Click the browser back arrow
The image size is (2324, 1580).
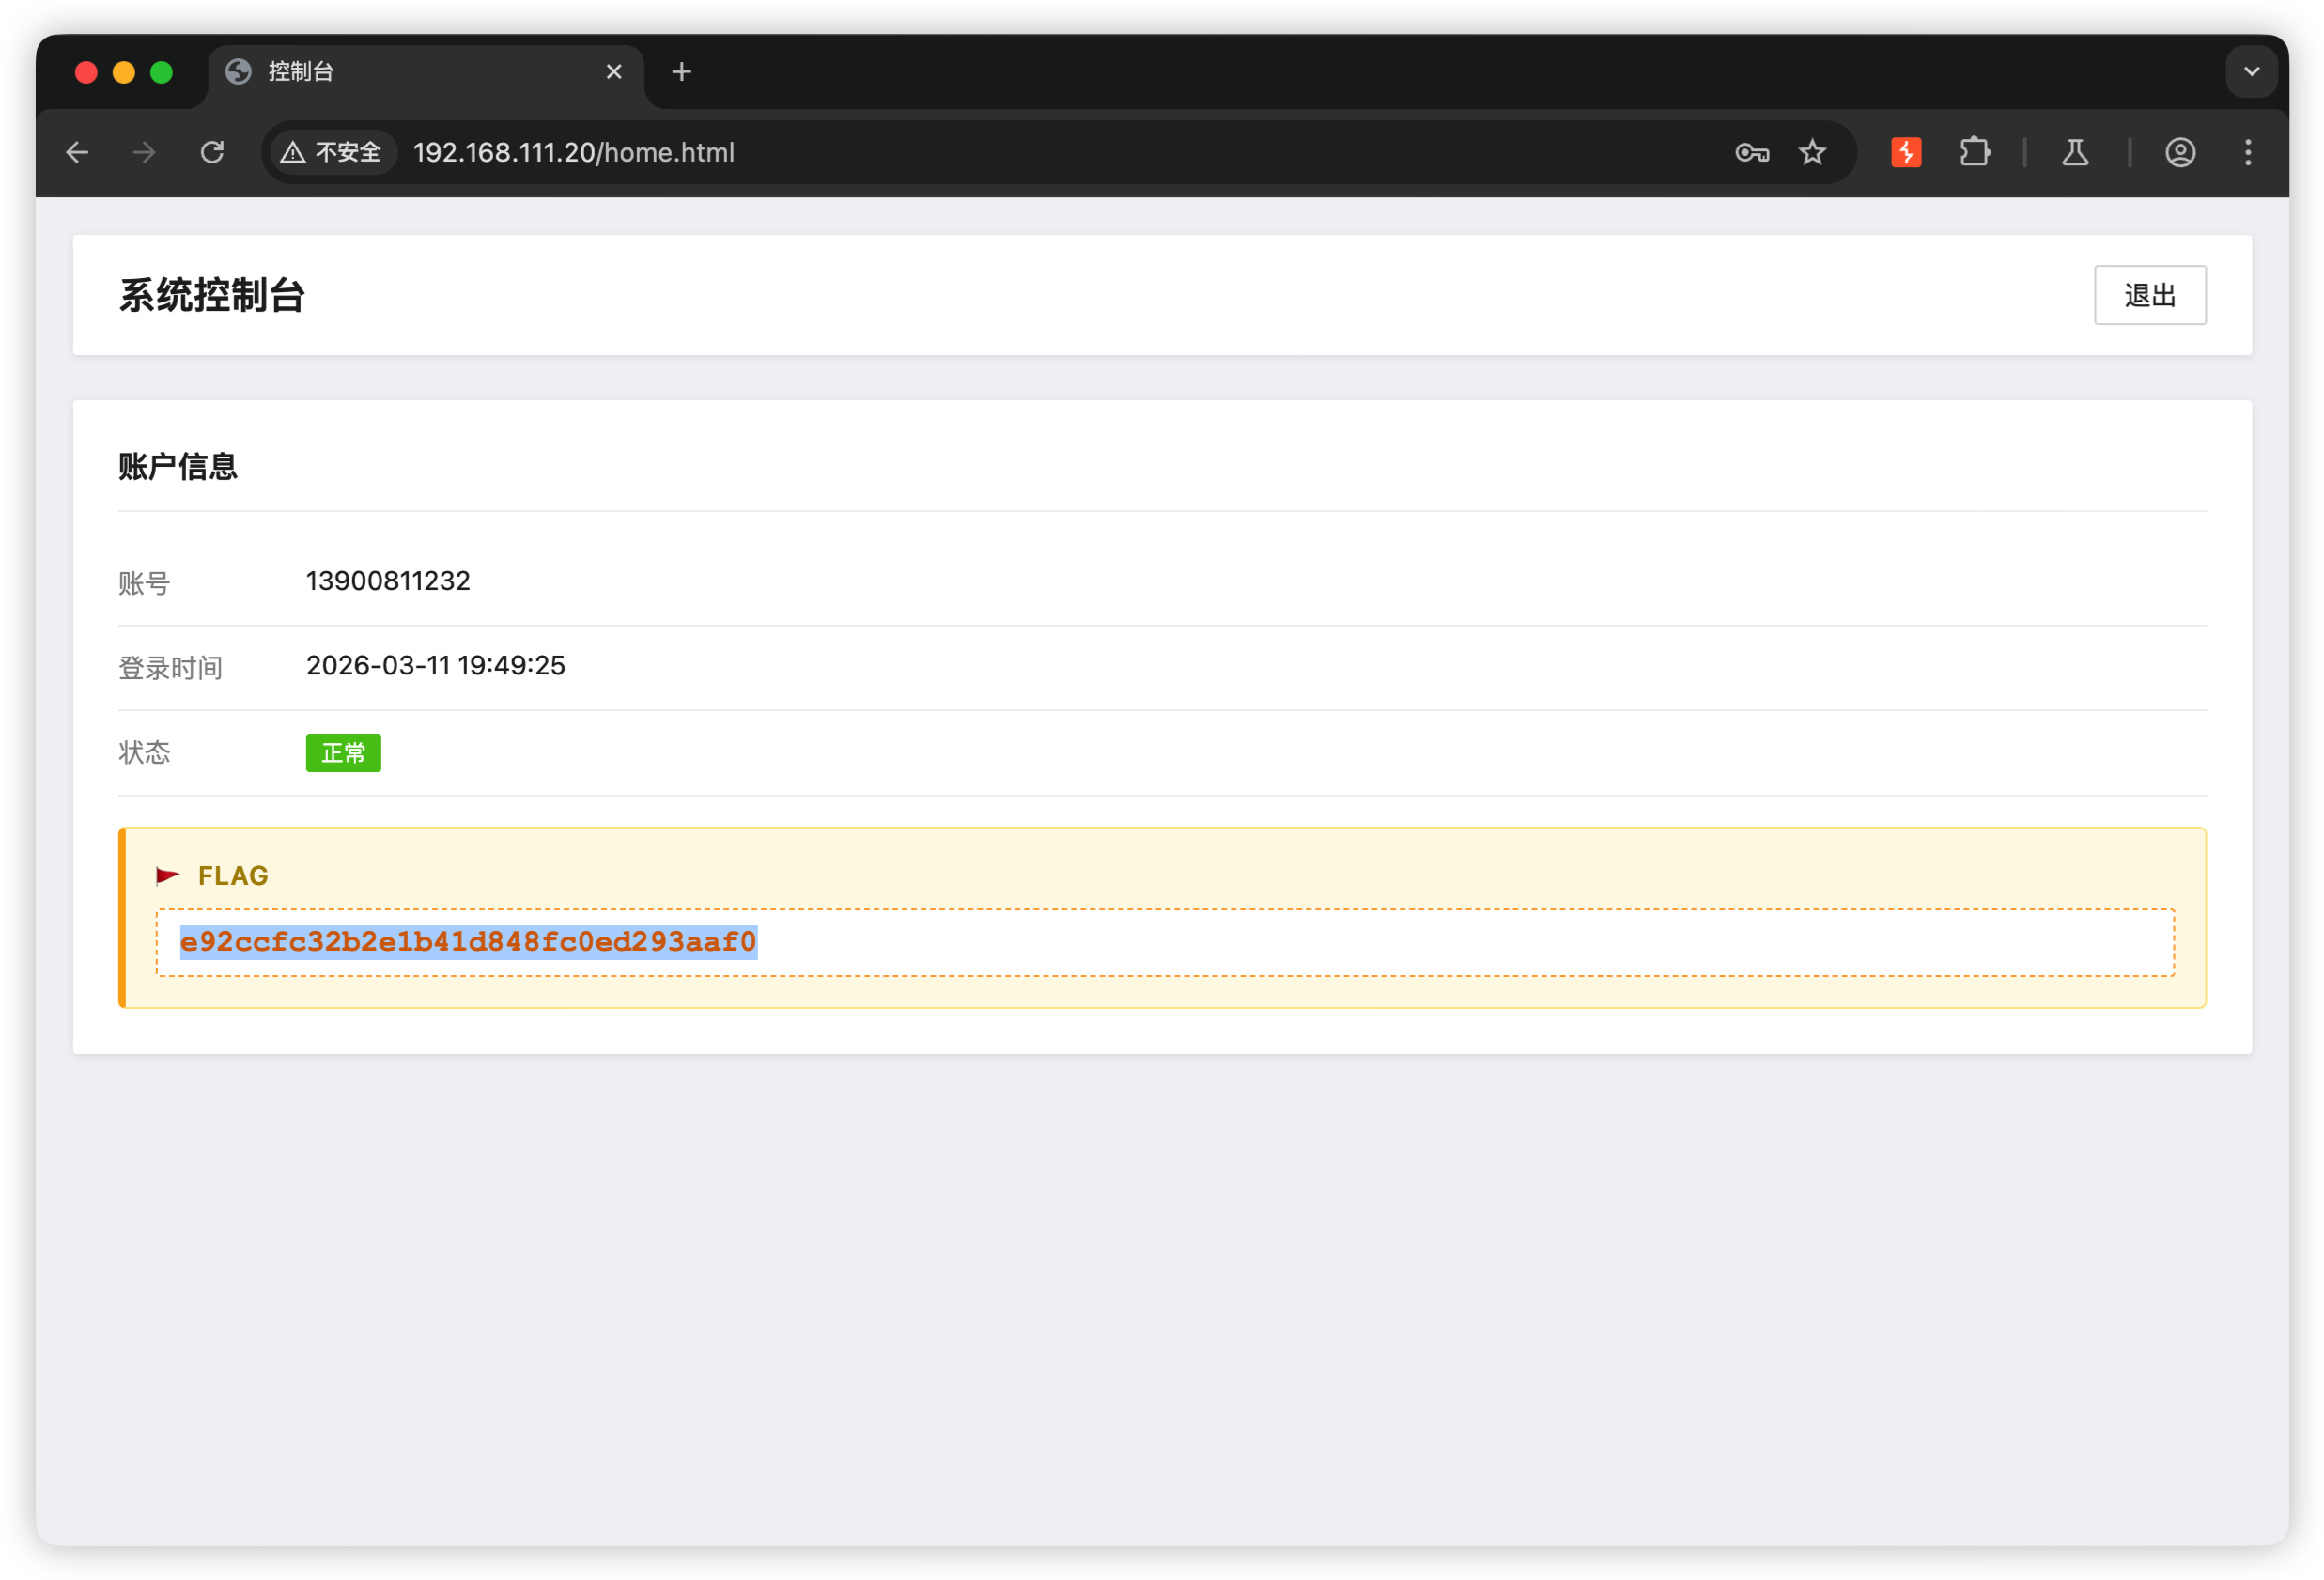click(x=77, y=152)
